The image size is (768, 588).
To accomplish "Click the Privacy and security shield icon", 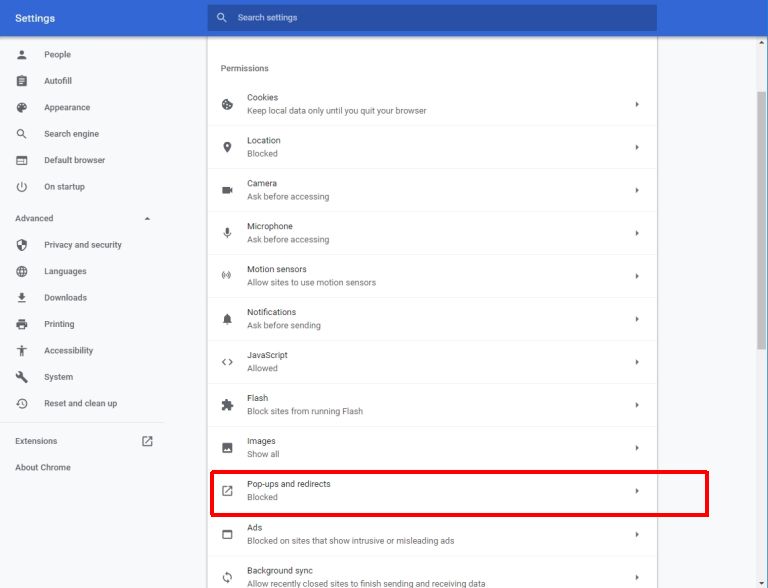I will [x=22, y=245].
